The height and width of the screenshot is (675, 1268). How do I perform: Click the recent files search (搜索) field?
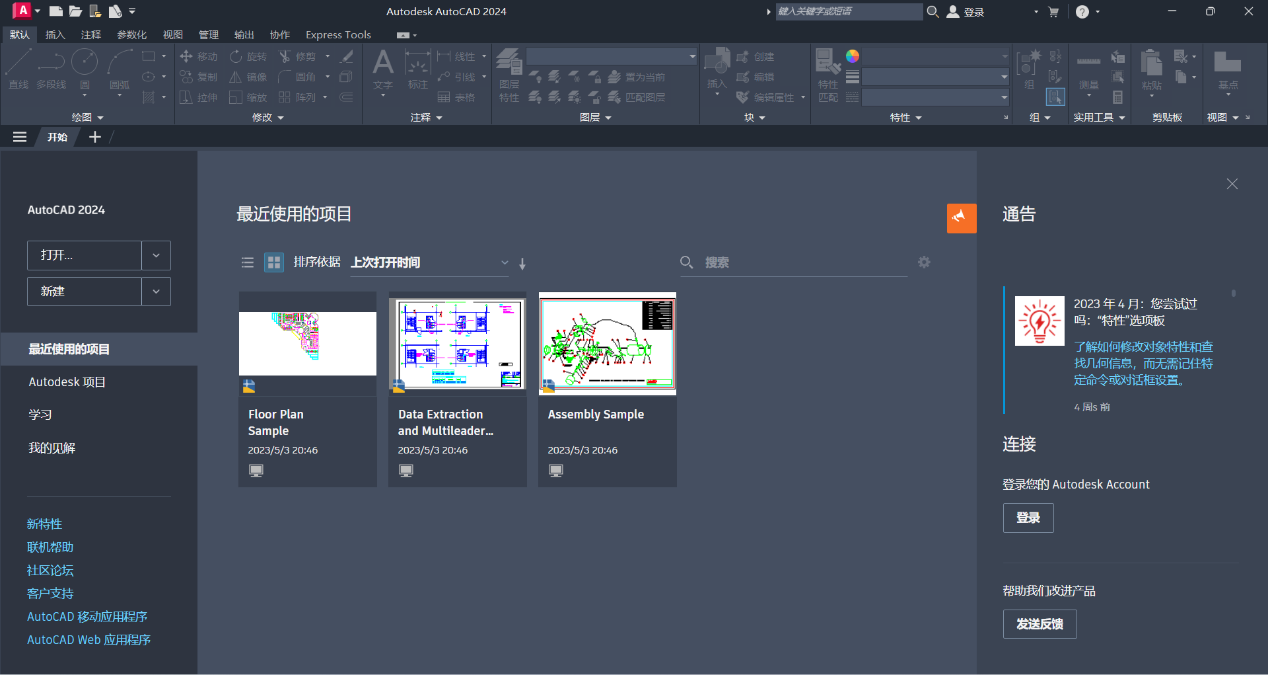click(794, 262)
